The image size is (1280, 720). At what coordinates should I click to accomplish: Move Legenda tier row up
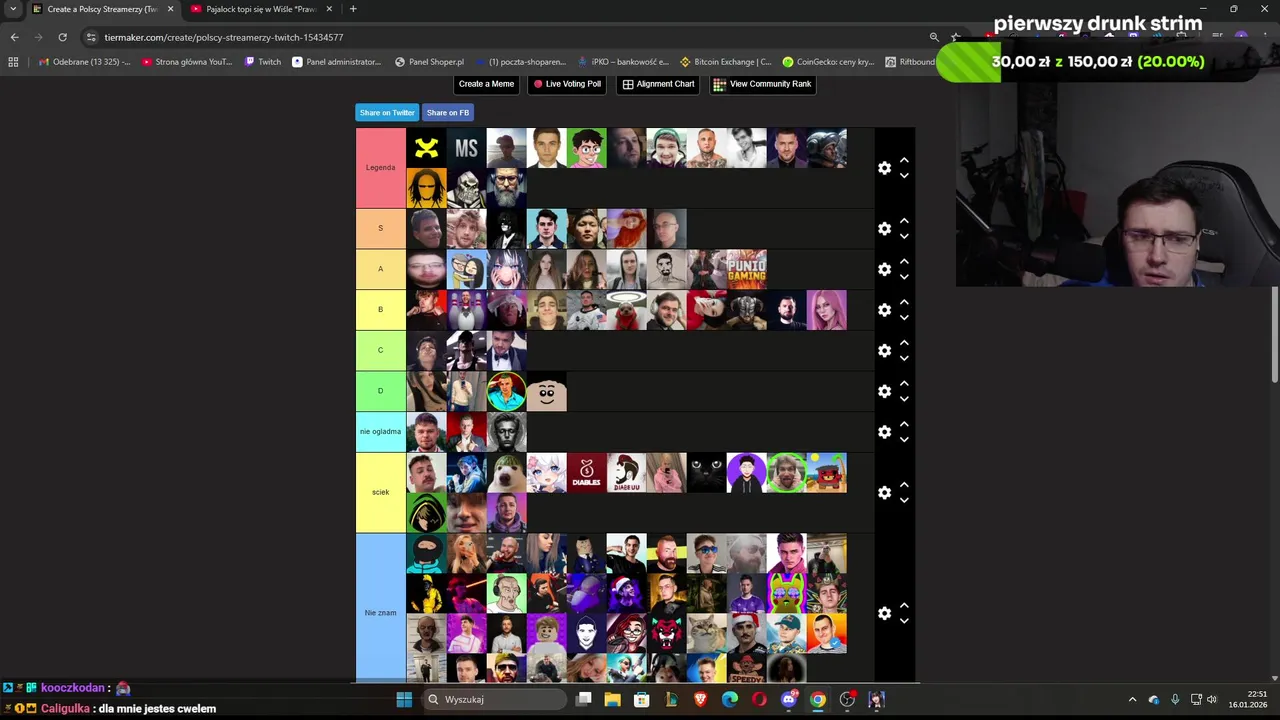904,160
